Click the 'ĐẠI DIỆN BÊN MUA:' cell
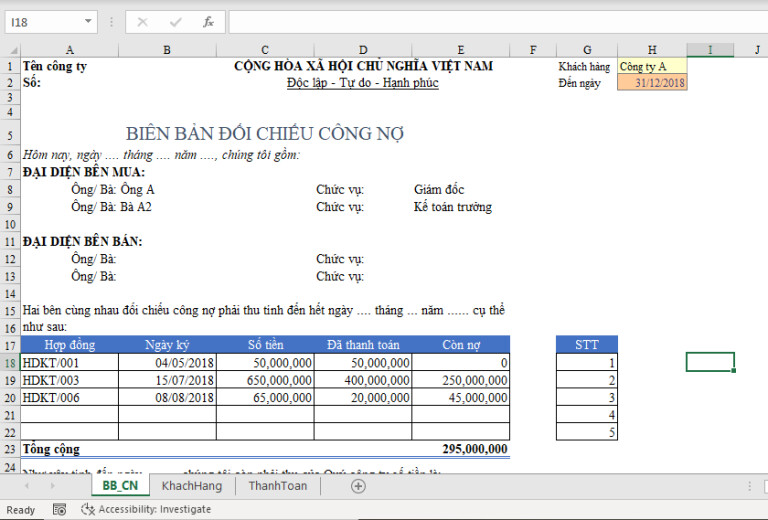This screenshot has height=520, width=768. coord(84,172)
